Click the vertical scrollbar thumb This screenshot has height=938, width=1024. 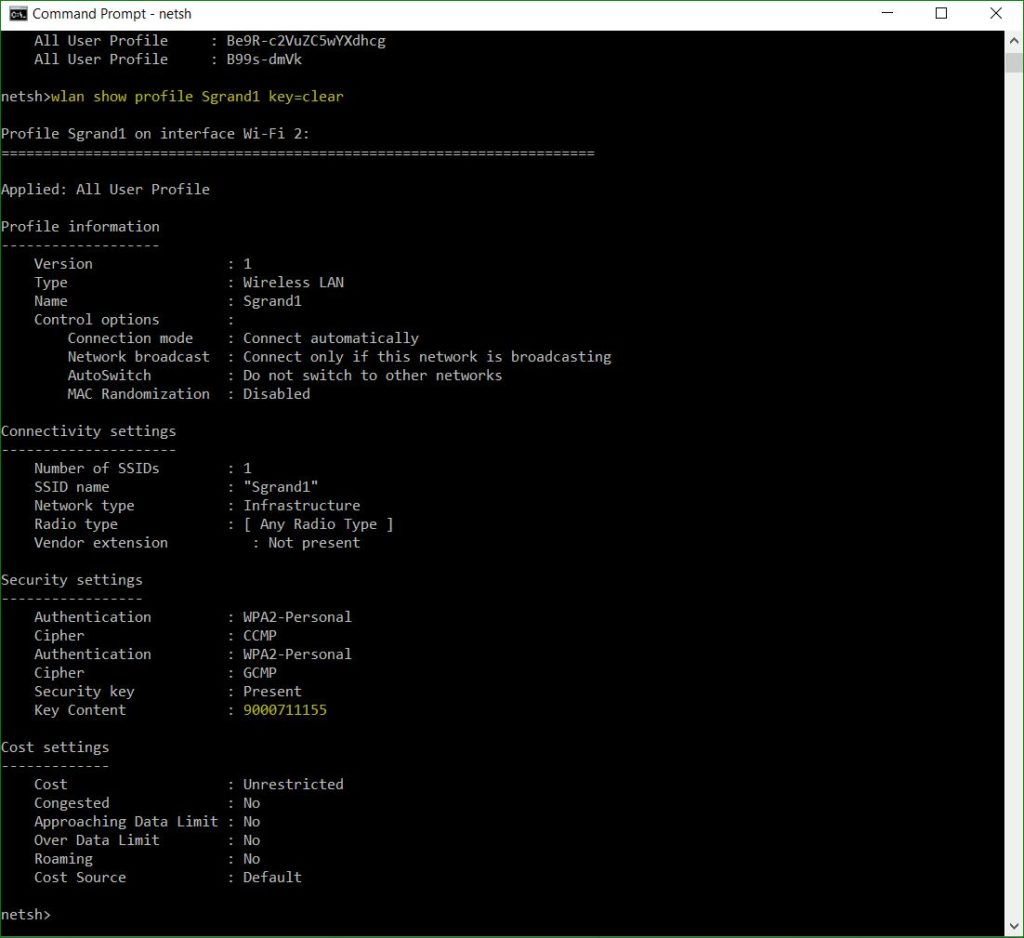tap(1013, 62)
